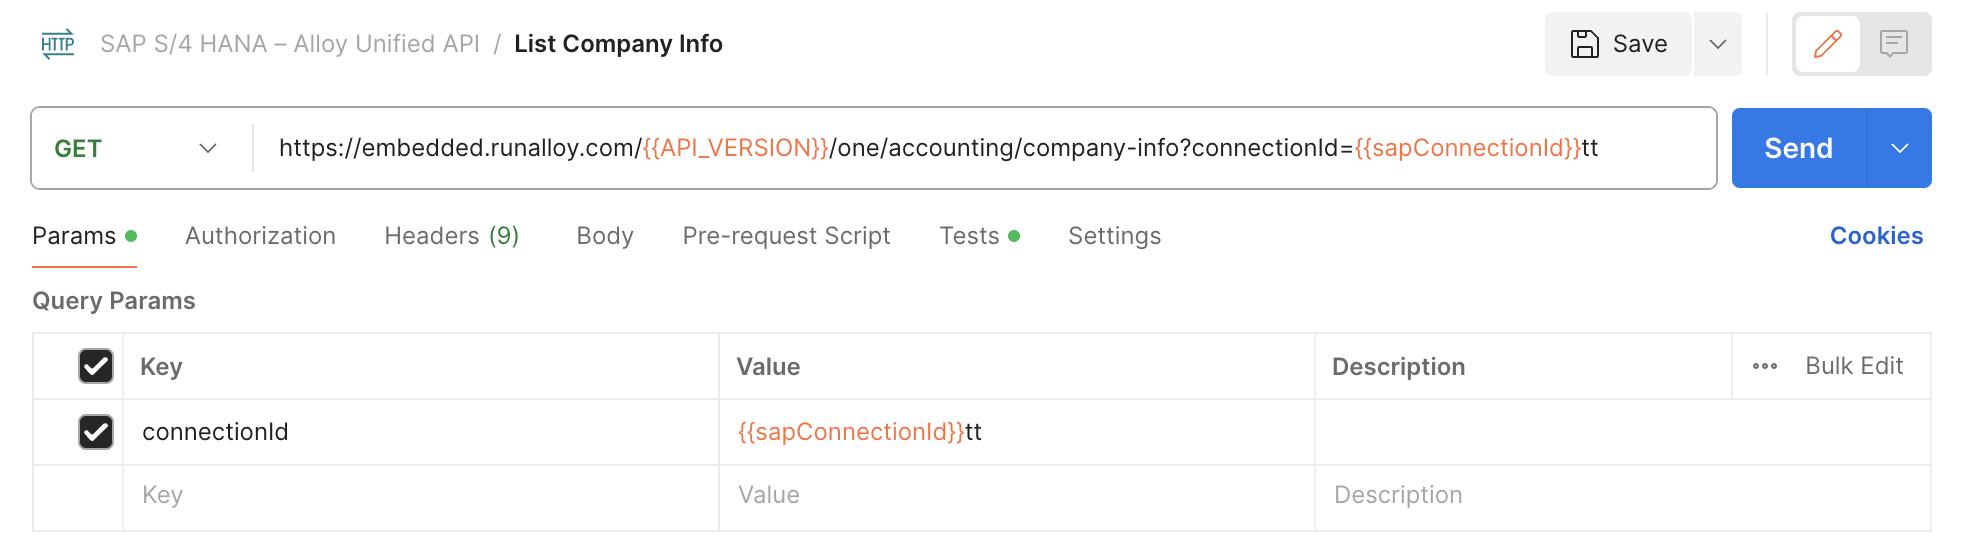Screen dimensions: 1962x554
Task: Click Bulk Edit for query params
Action: point(1853,367)
